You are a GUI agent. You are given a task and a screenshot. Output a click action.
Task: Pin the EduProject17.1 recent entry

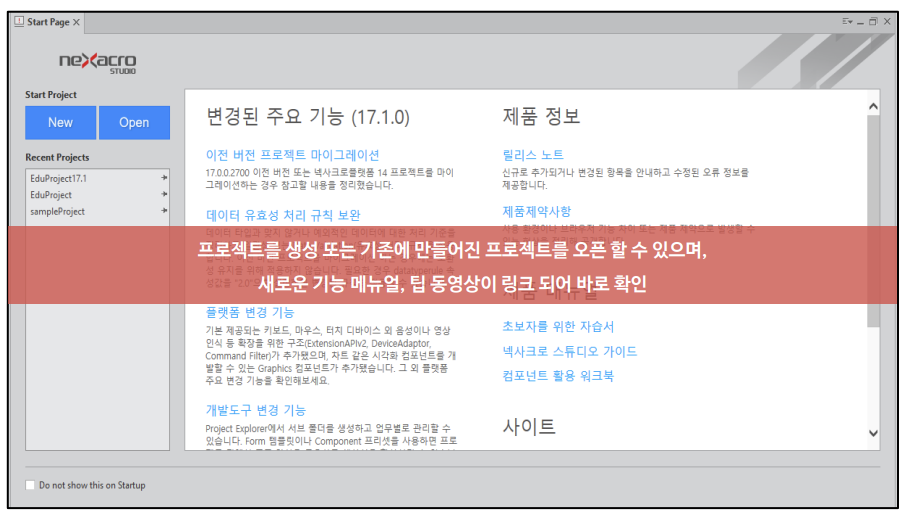[164, 178]
